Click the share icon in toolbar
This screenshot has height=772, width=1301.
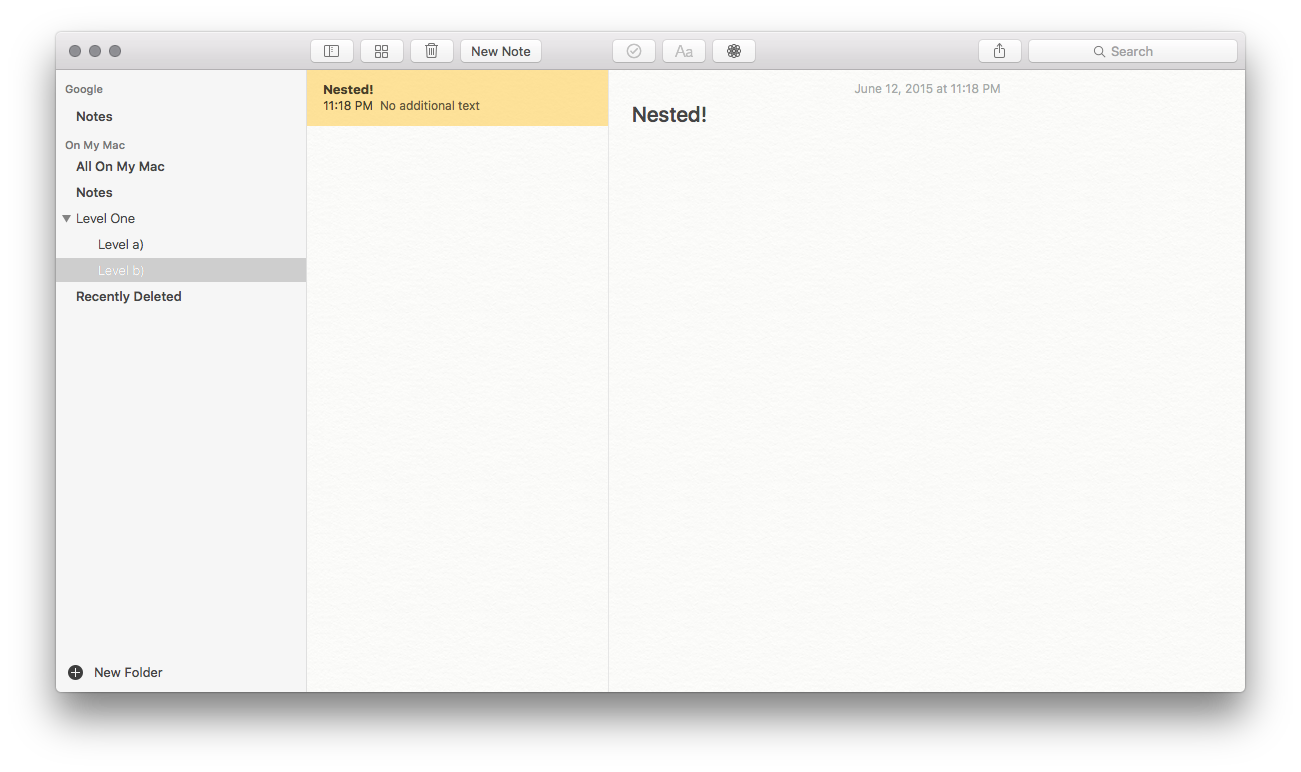point(999,51)
